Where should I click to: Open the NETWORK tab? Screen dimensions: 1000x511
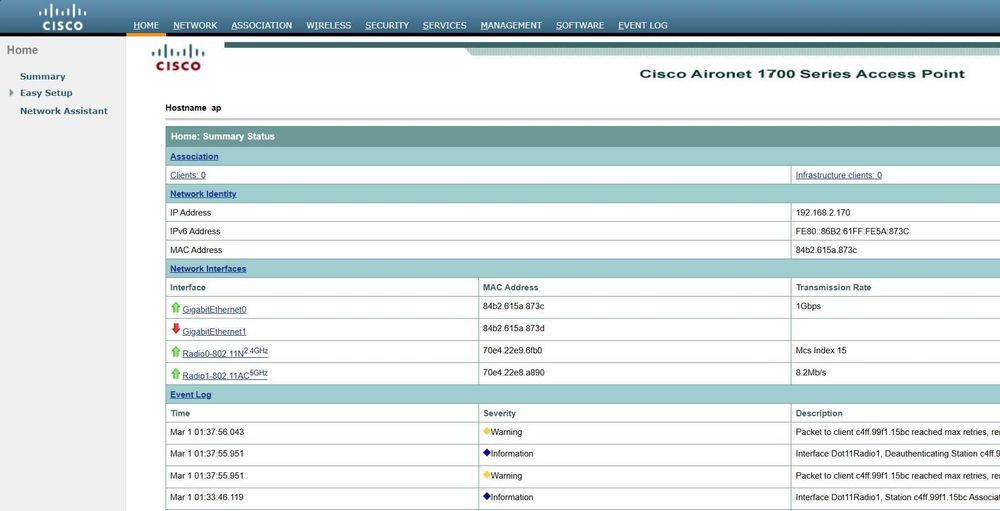(x=195, y=26)
